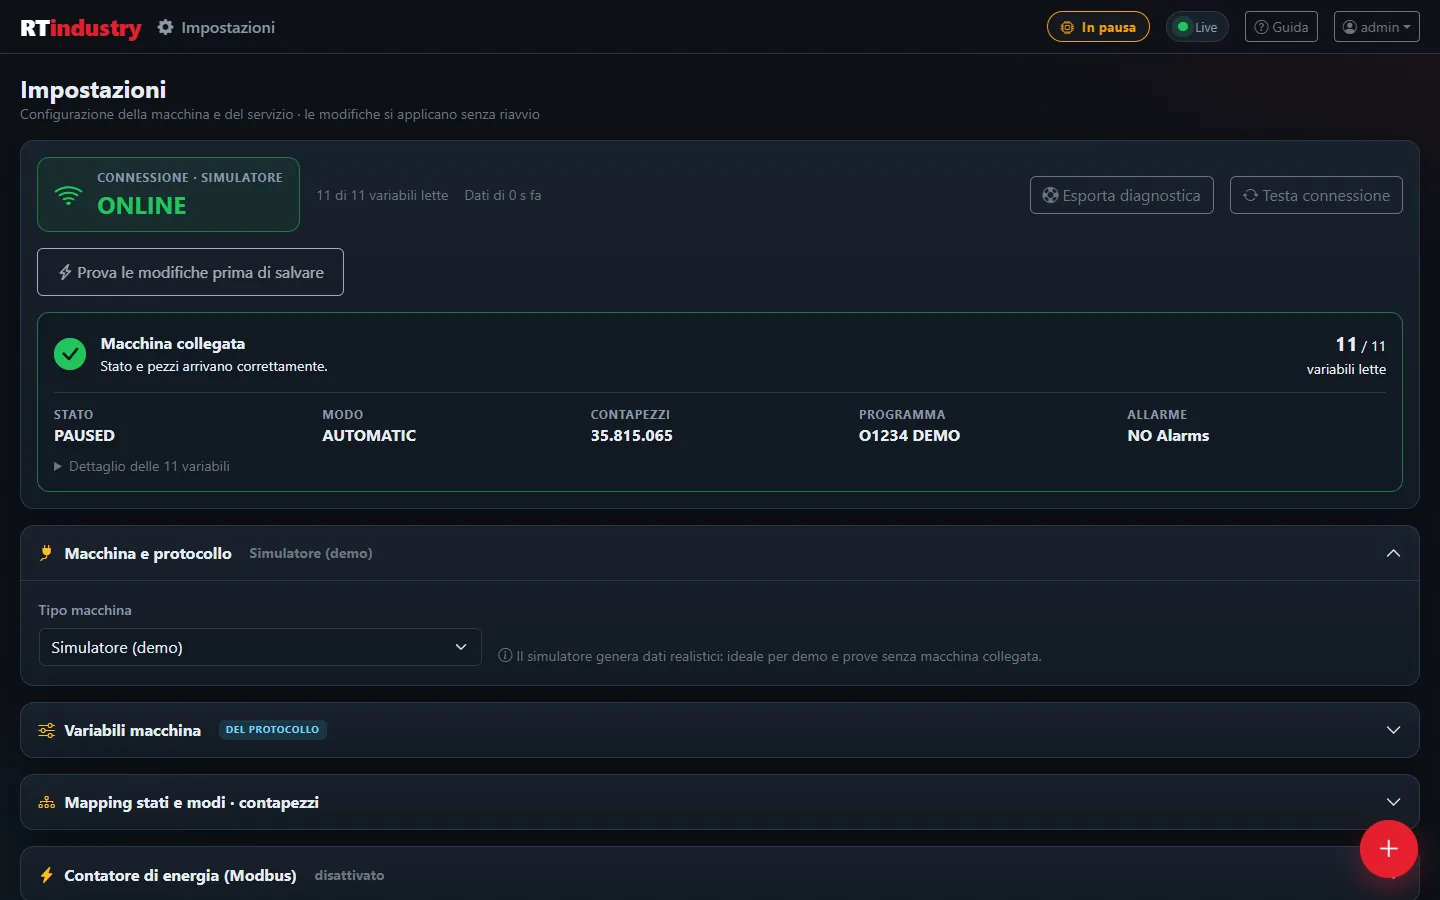Click the ALLARME value NO Alarms
The image size is (1440, 900).
coord(1168,436)
